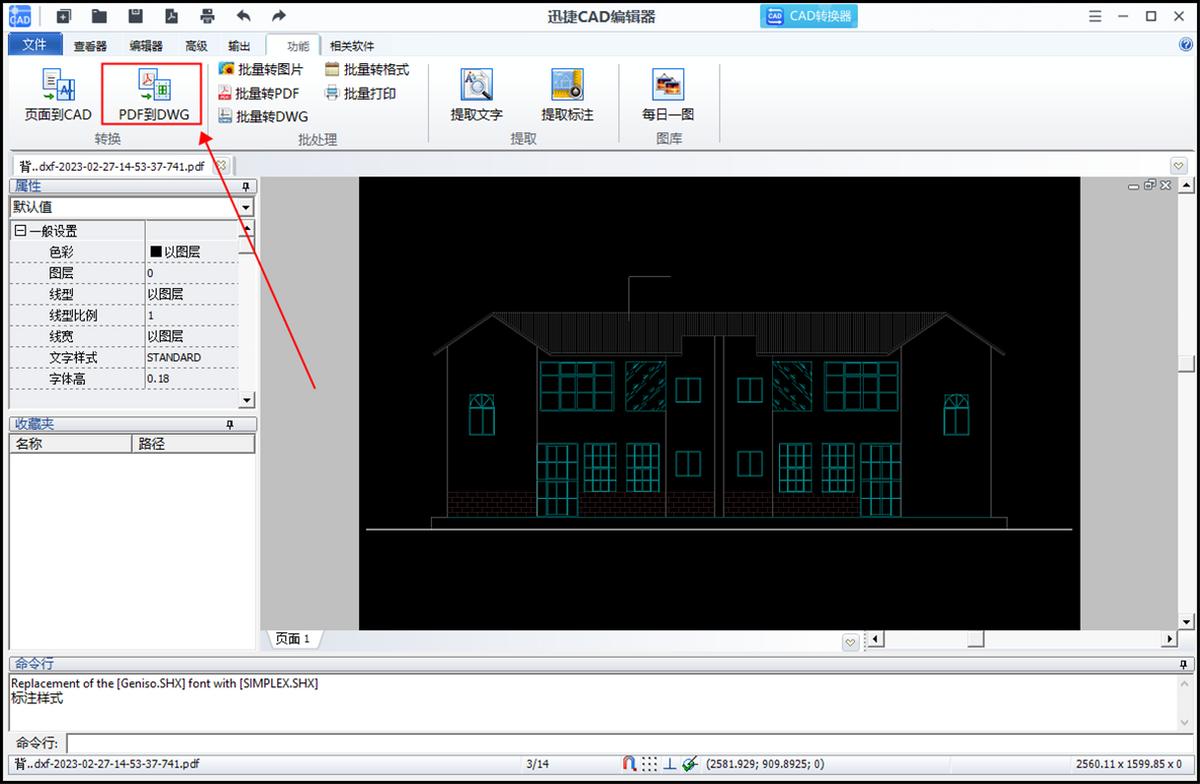
Task: Open the 提取标注 annotation extraction tool
Action: [565, 95]
